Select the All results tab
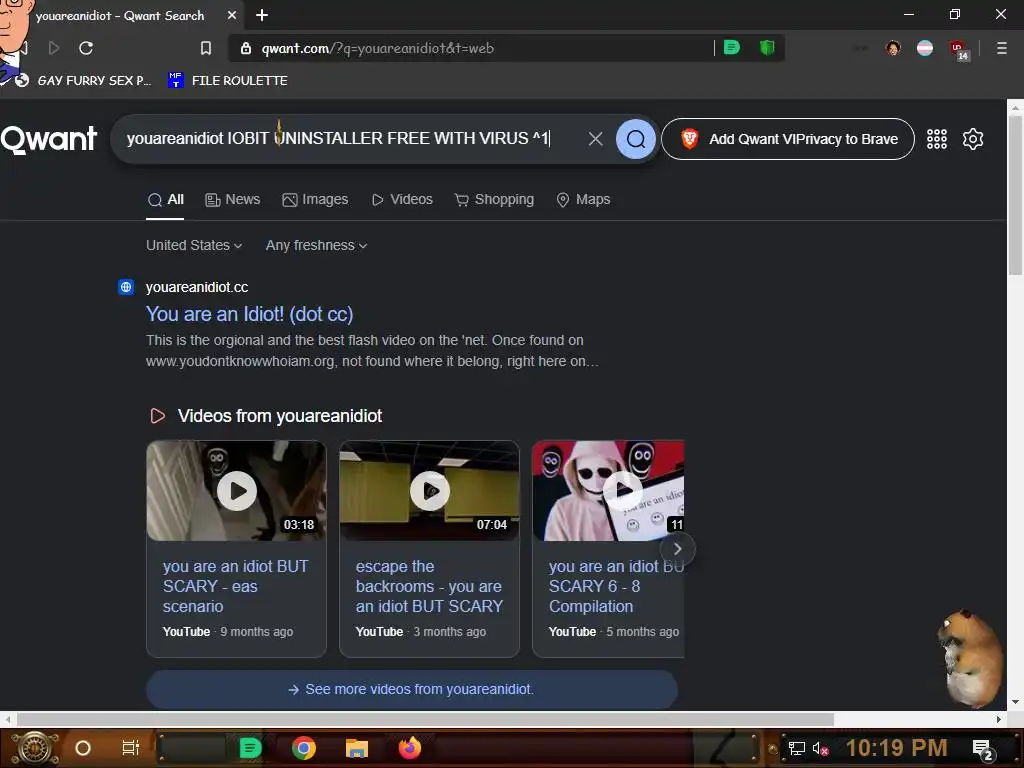Image resolution: width=1024 pixels, height=768 pixels. coord(165,200)
